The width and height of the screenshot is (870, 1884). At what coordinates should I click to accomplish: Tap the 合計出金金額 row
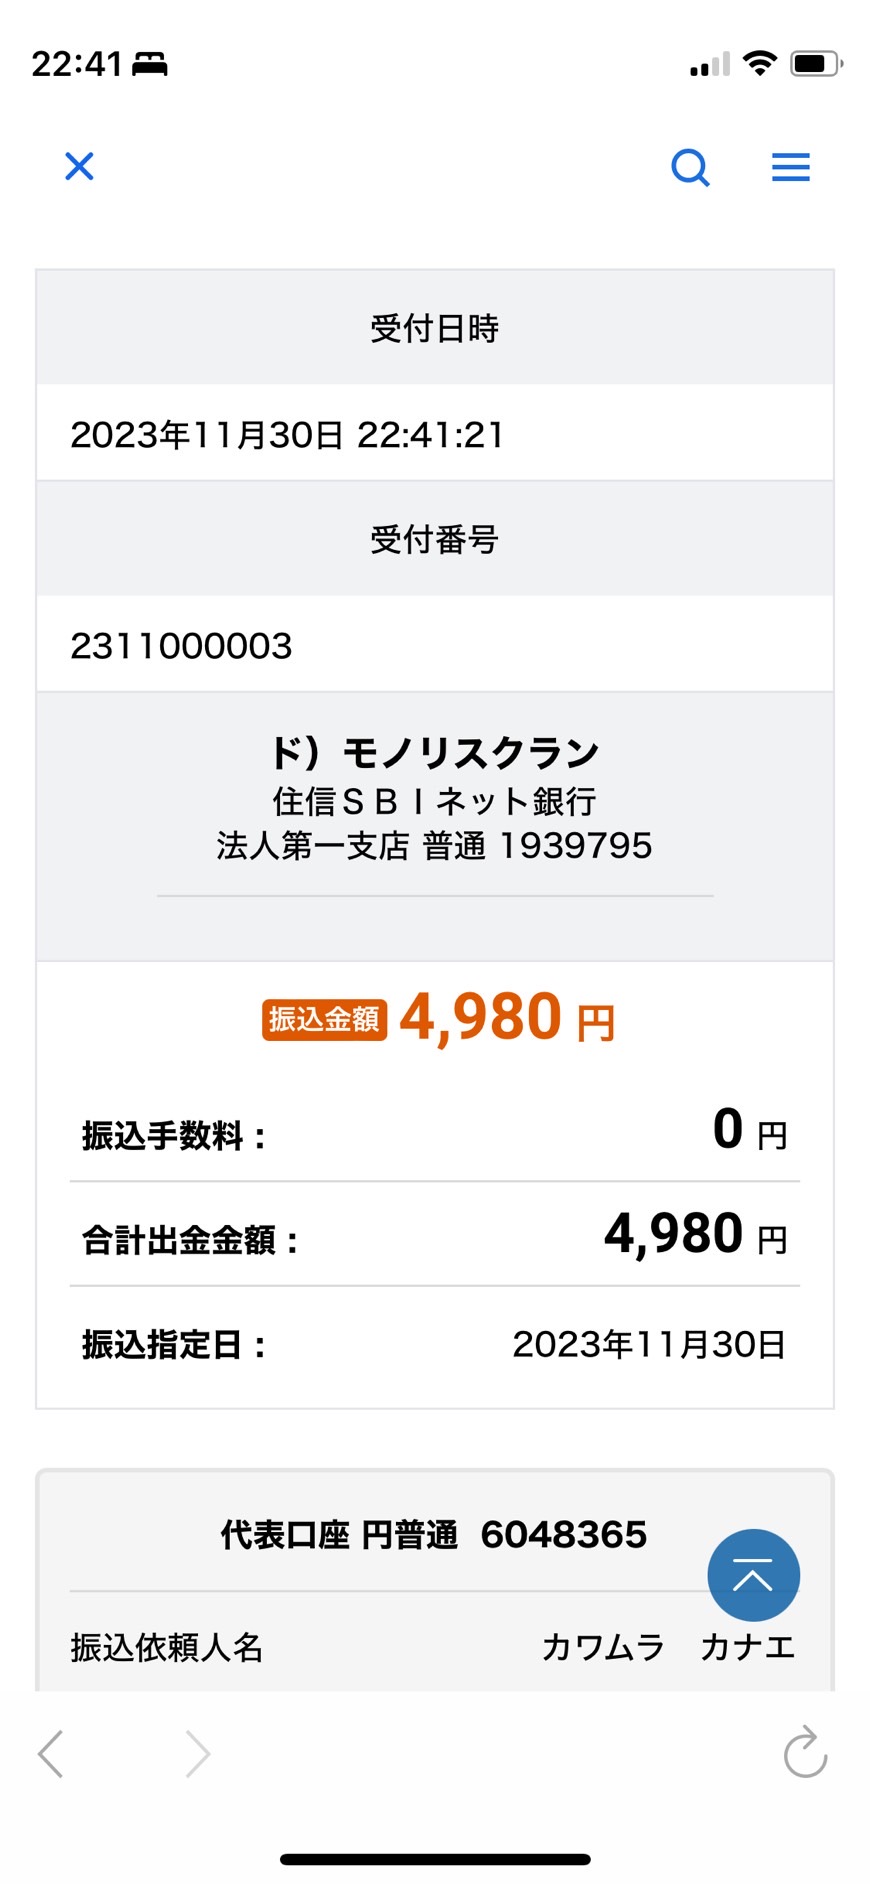[x=435, y=1236]
